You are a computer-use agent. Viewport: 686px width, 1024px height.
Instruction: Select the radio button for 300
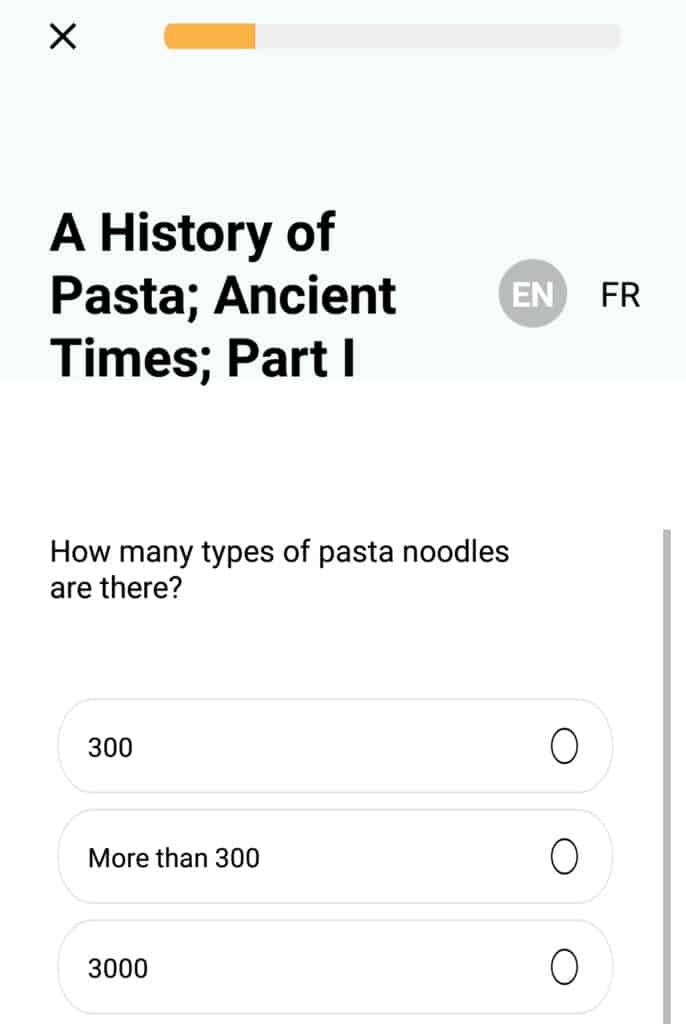(x=564, y=746)
